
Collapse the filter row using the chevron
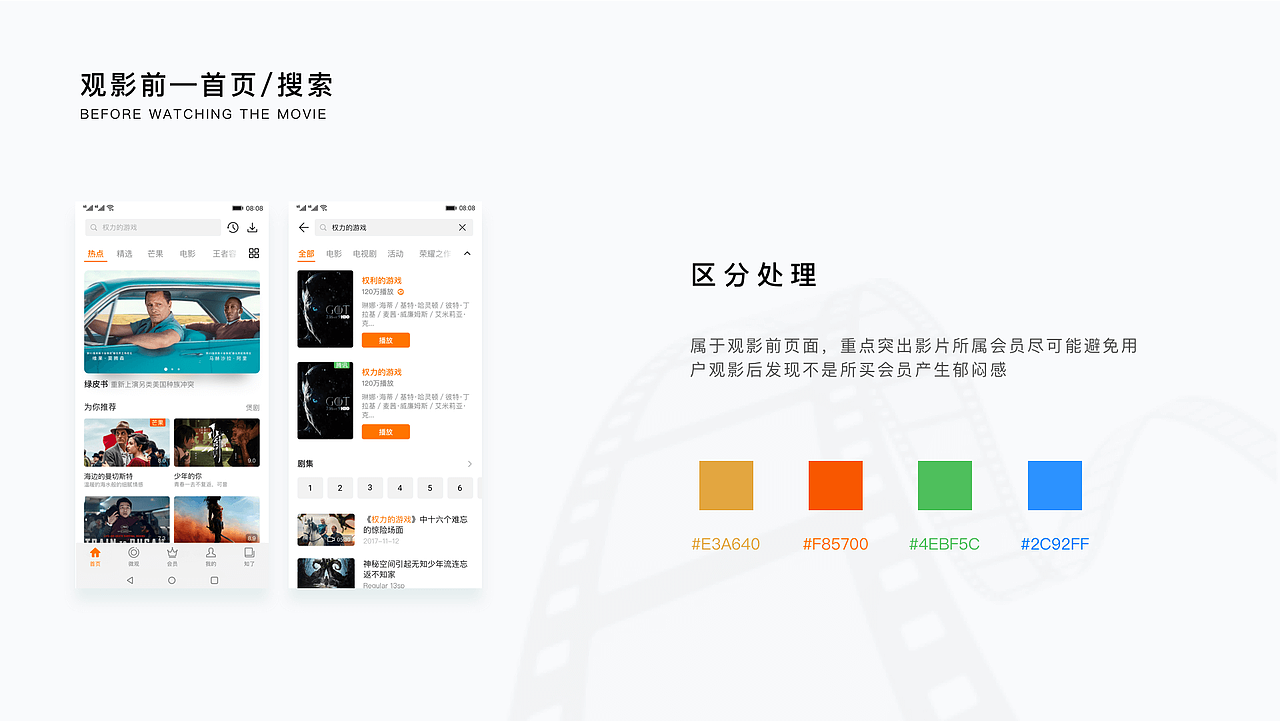coord(467,253)
